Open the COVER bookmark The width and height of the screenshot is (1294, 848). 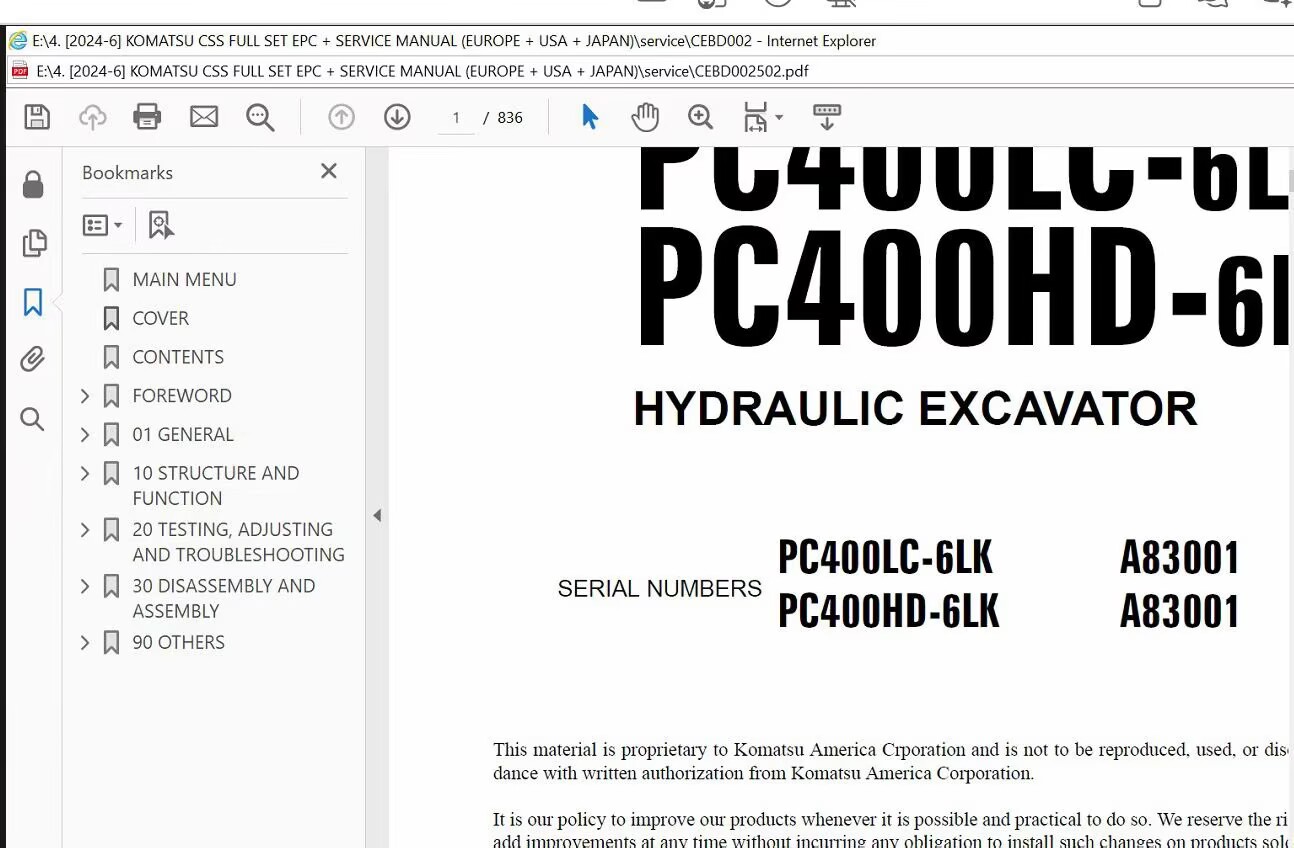pos(160,318)
